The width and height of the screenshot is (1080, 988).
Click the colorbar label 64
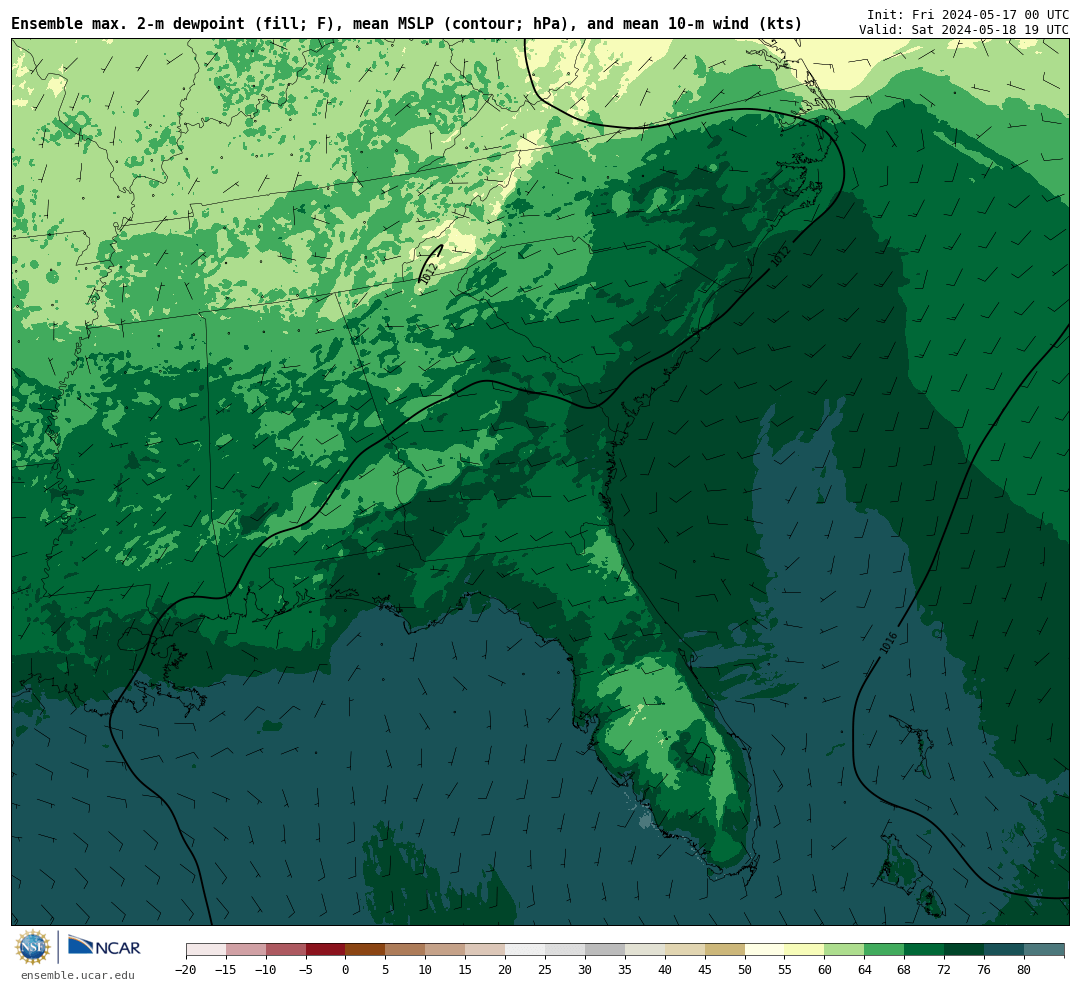(x=864, y=970)
